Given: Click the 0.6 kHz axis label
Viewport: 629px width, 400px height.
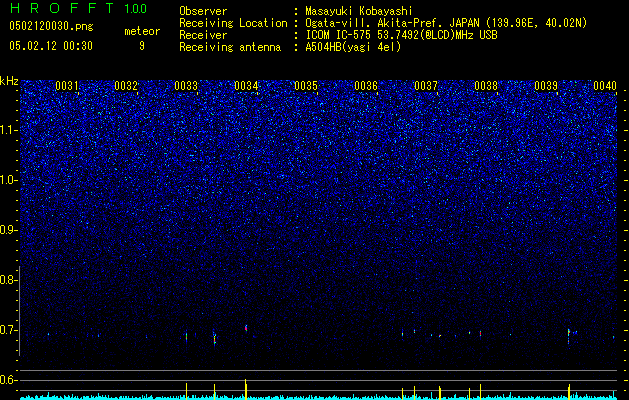Looking at the screenshot, I should coord(8,380).
